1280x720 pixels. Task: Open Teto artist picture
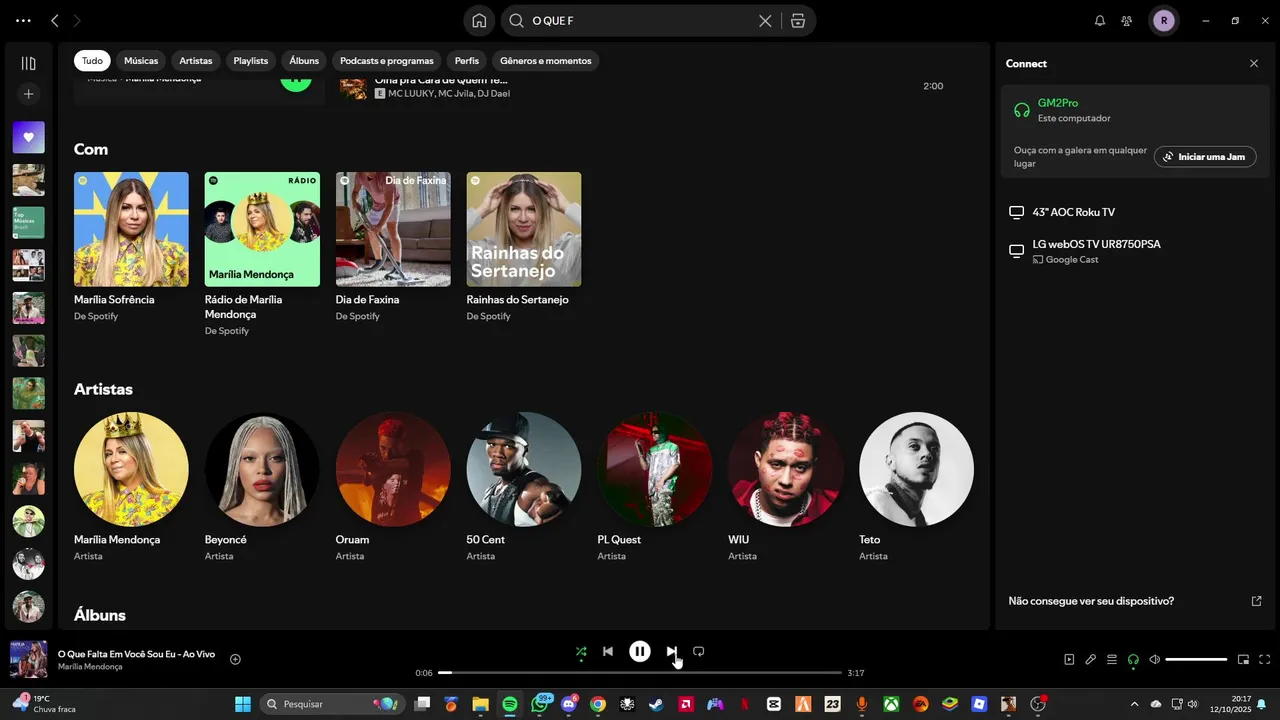point(916,469)
